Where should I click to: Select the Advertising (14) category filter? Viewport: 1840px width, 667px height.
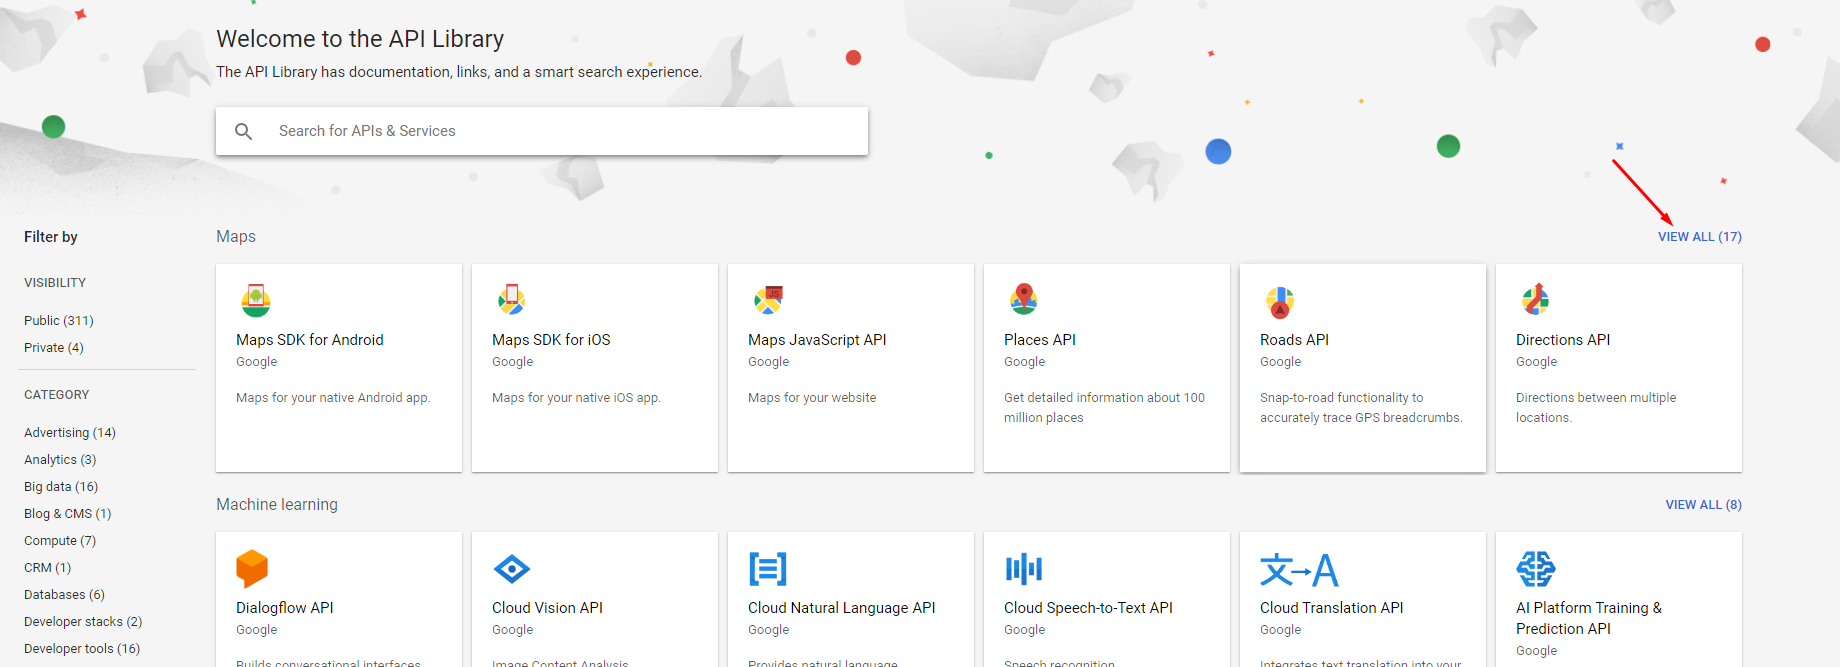click(70, 433)
